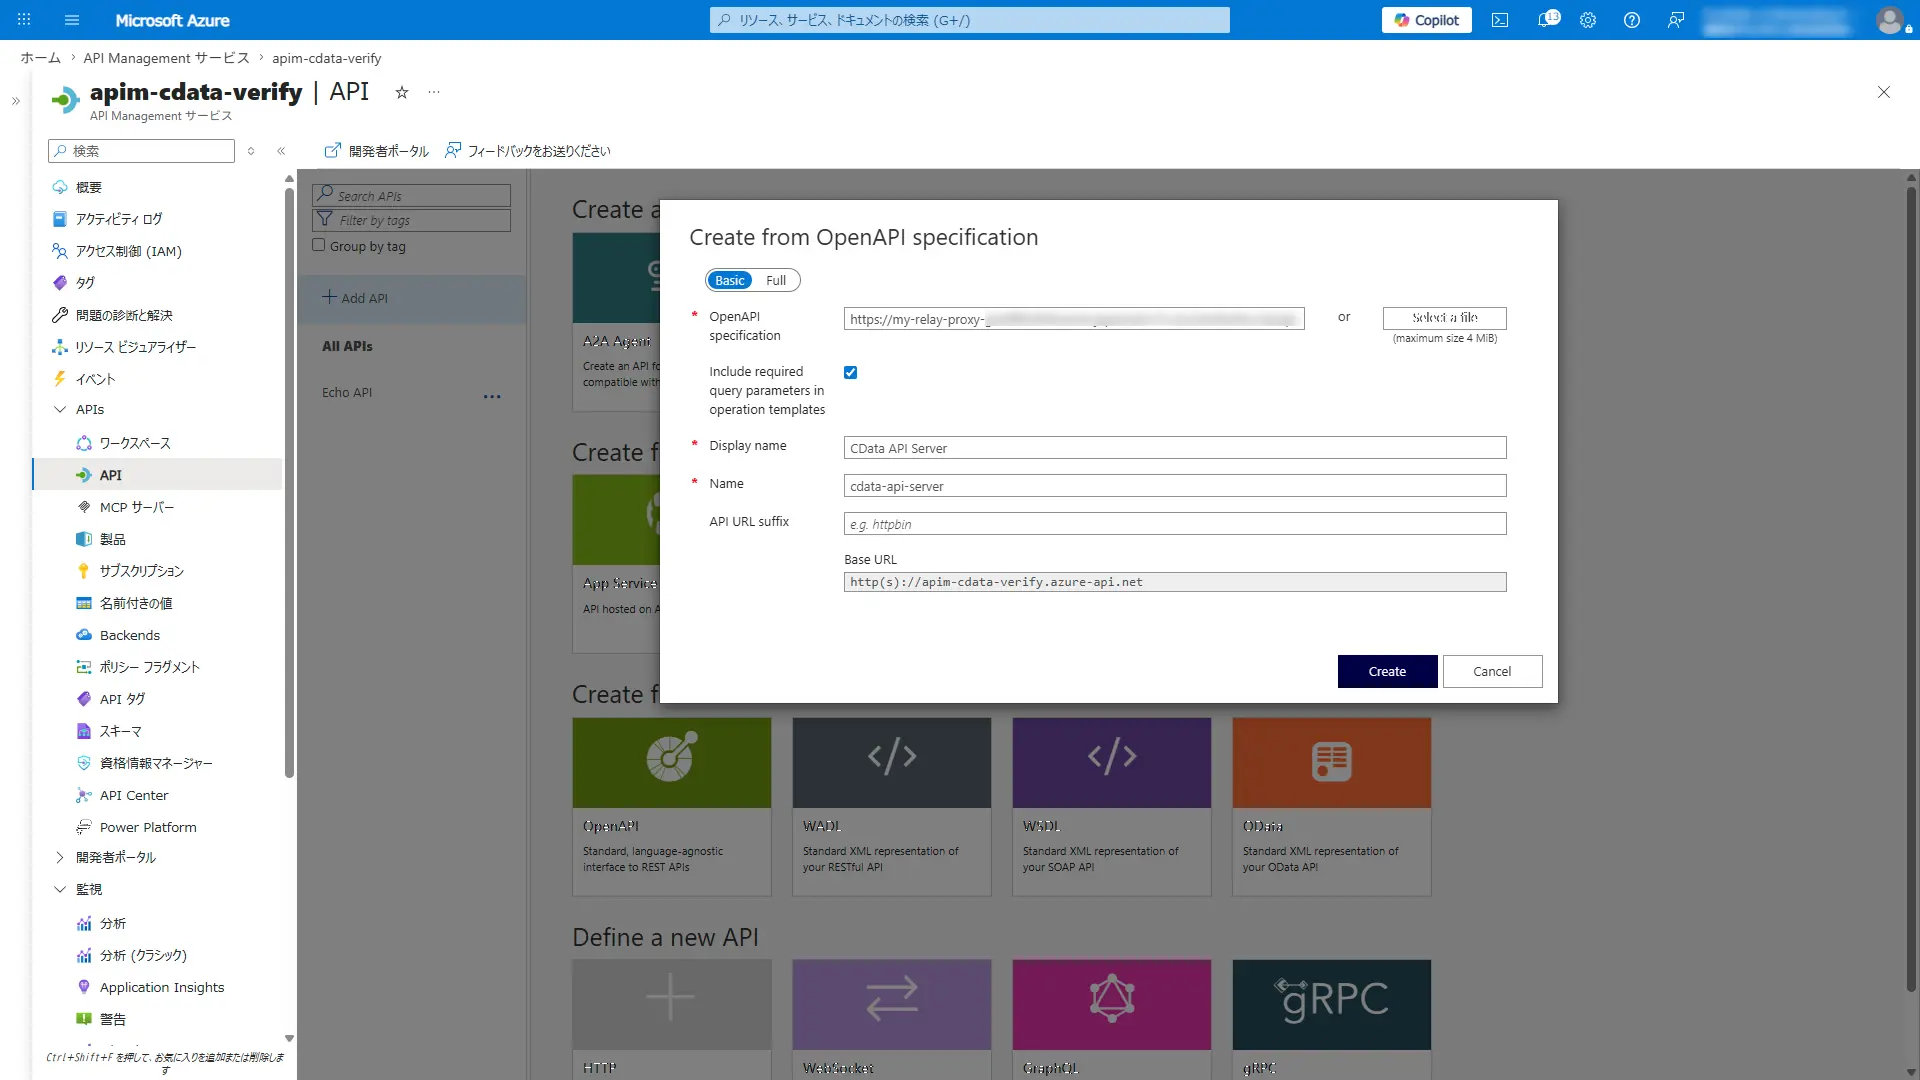The image size is (1920, 1080).
Task: Click the sidebar 検索 box
Action: [141, 151]
